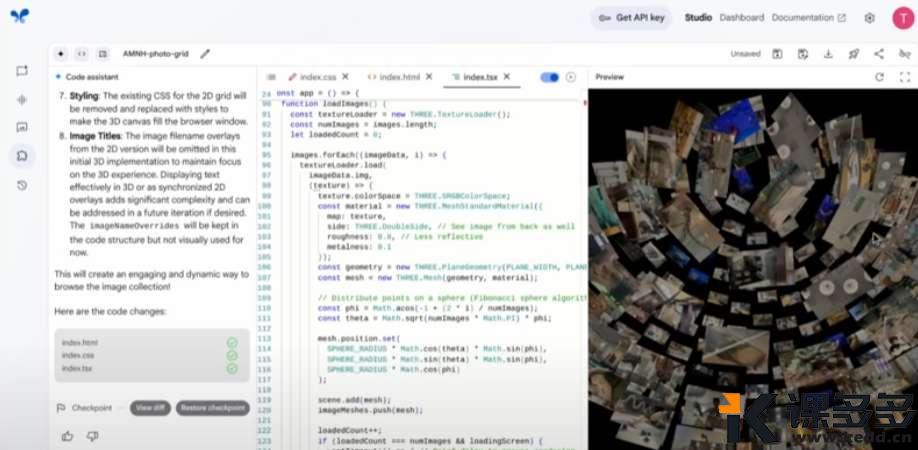Close the index.css tab
This screenshot has height=450, width=918.
click(x=345, y=77)
